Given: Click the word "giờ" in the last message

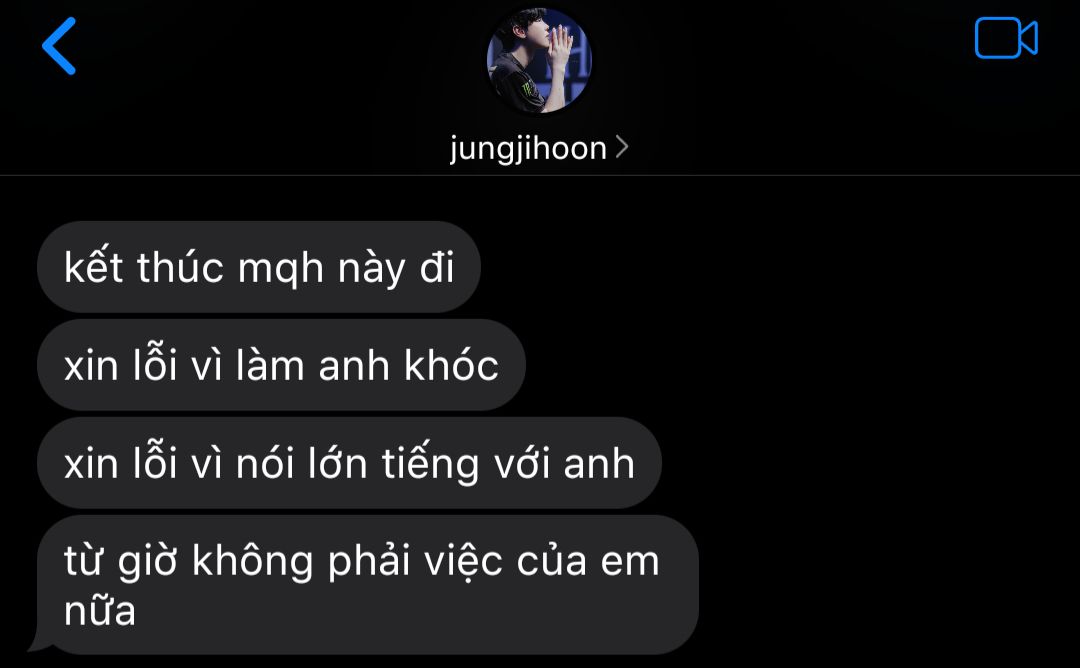Looking at the screenshot, I should pyautogui.click(x=147, y=563).
